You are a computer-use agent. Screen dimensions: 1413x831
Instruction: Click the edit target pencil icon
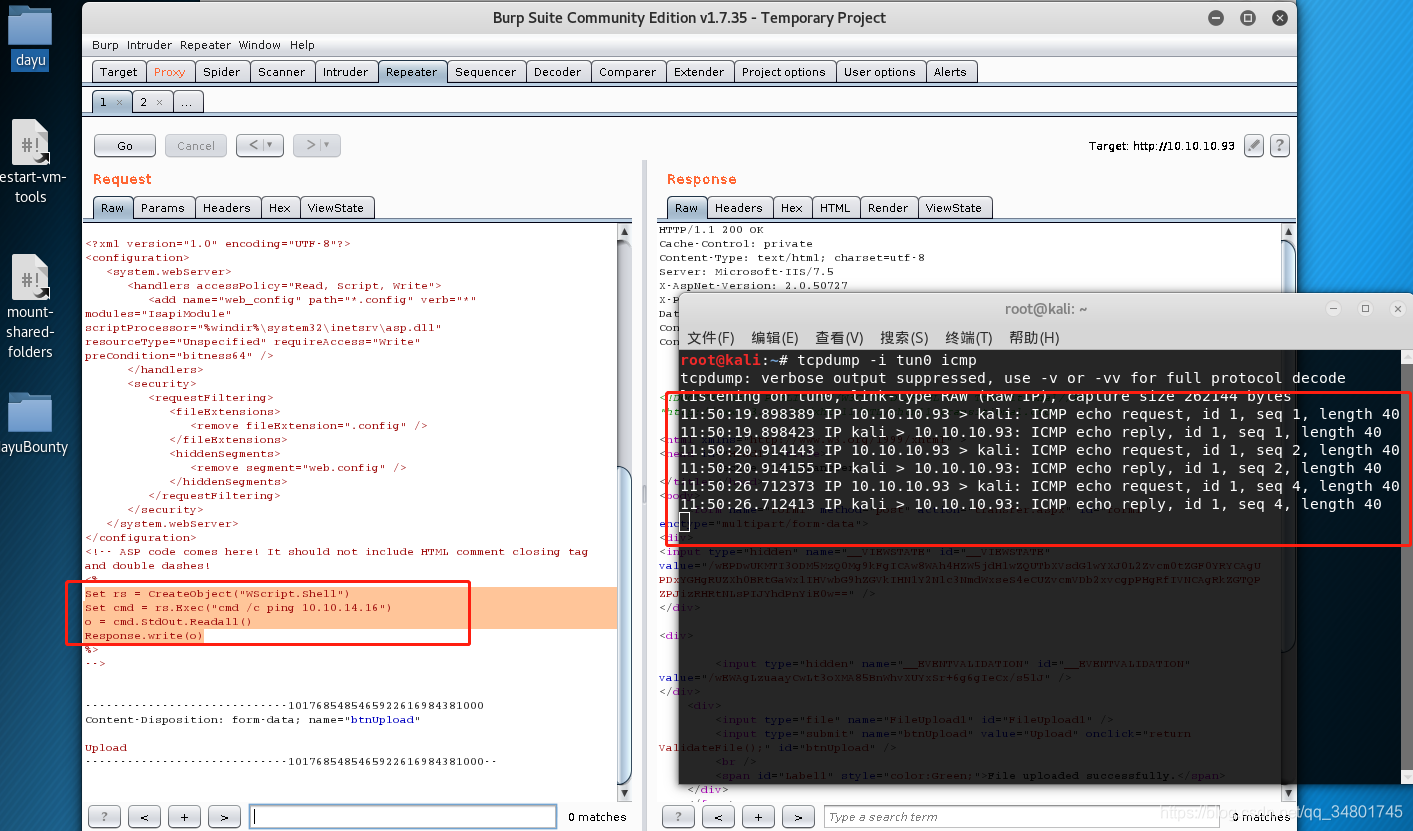coord(1253,145)
